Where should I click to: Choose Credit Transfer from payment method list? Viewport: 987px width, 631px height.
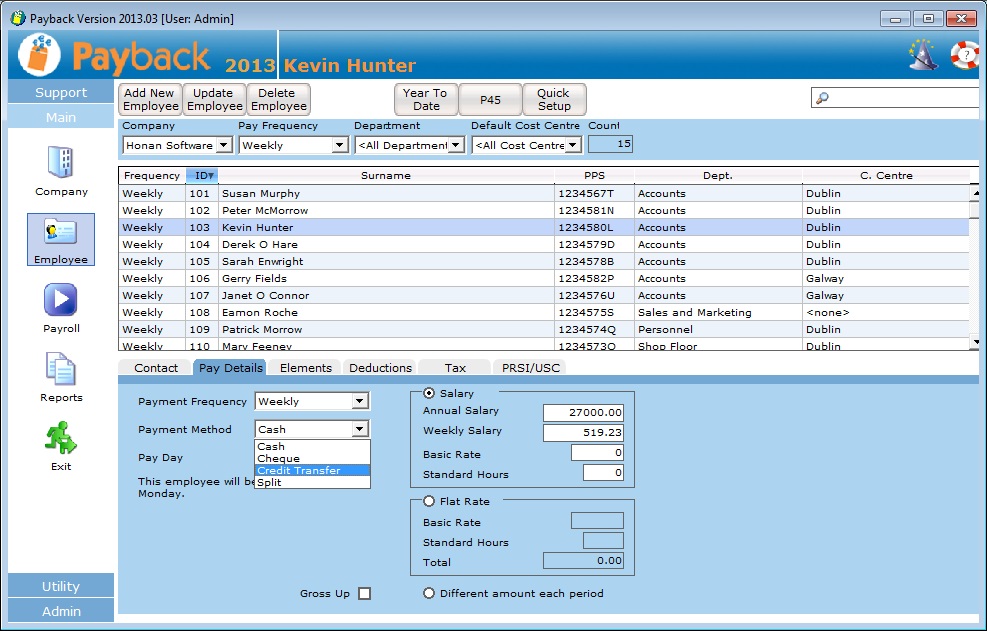click(312, 471)
